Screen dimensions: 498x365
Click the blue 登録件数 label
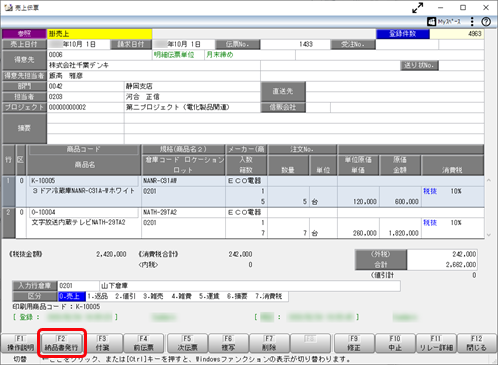click(403, 34)
